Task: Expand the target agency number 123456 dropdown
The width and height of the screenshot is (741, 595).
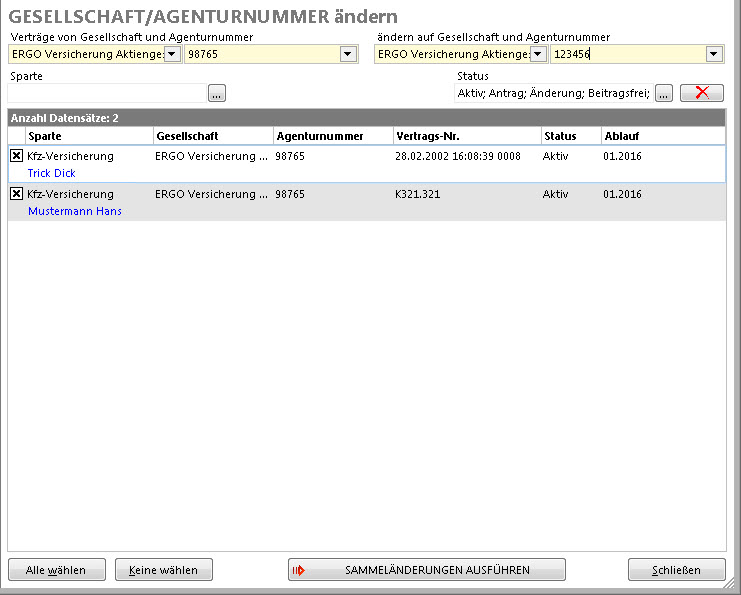Action: pyautogui.click(x=714, y=54)
